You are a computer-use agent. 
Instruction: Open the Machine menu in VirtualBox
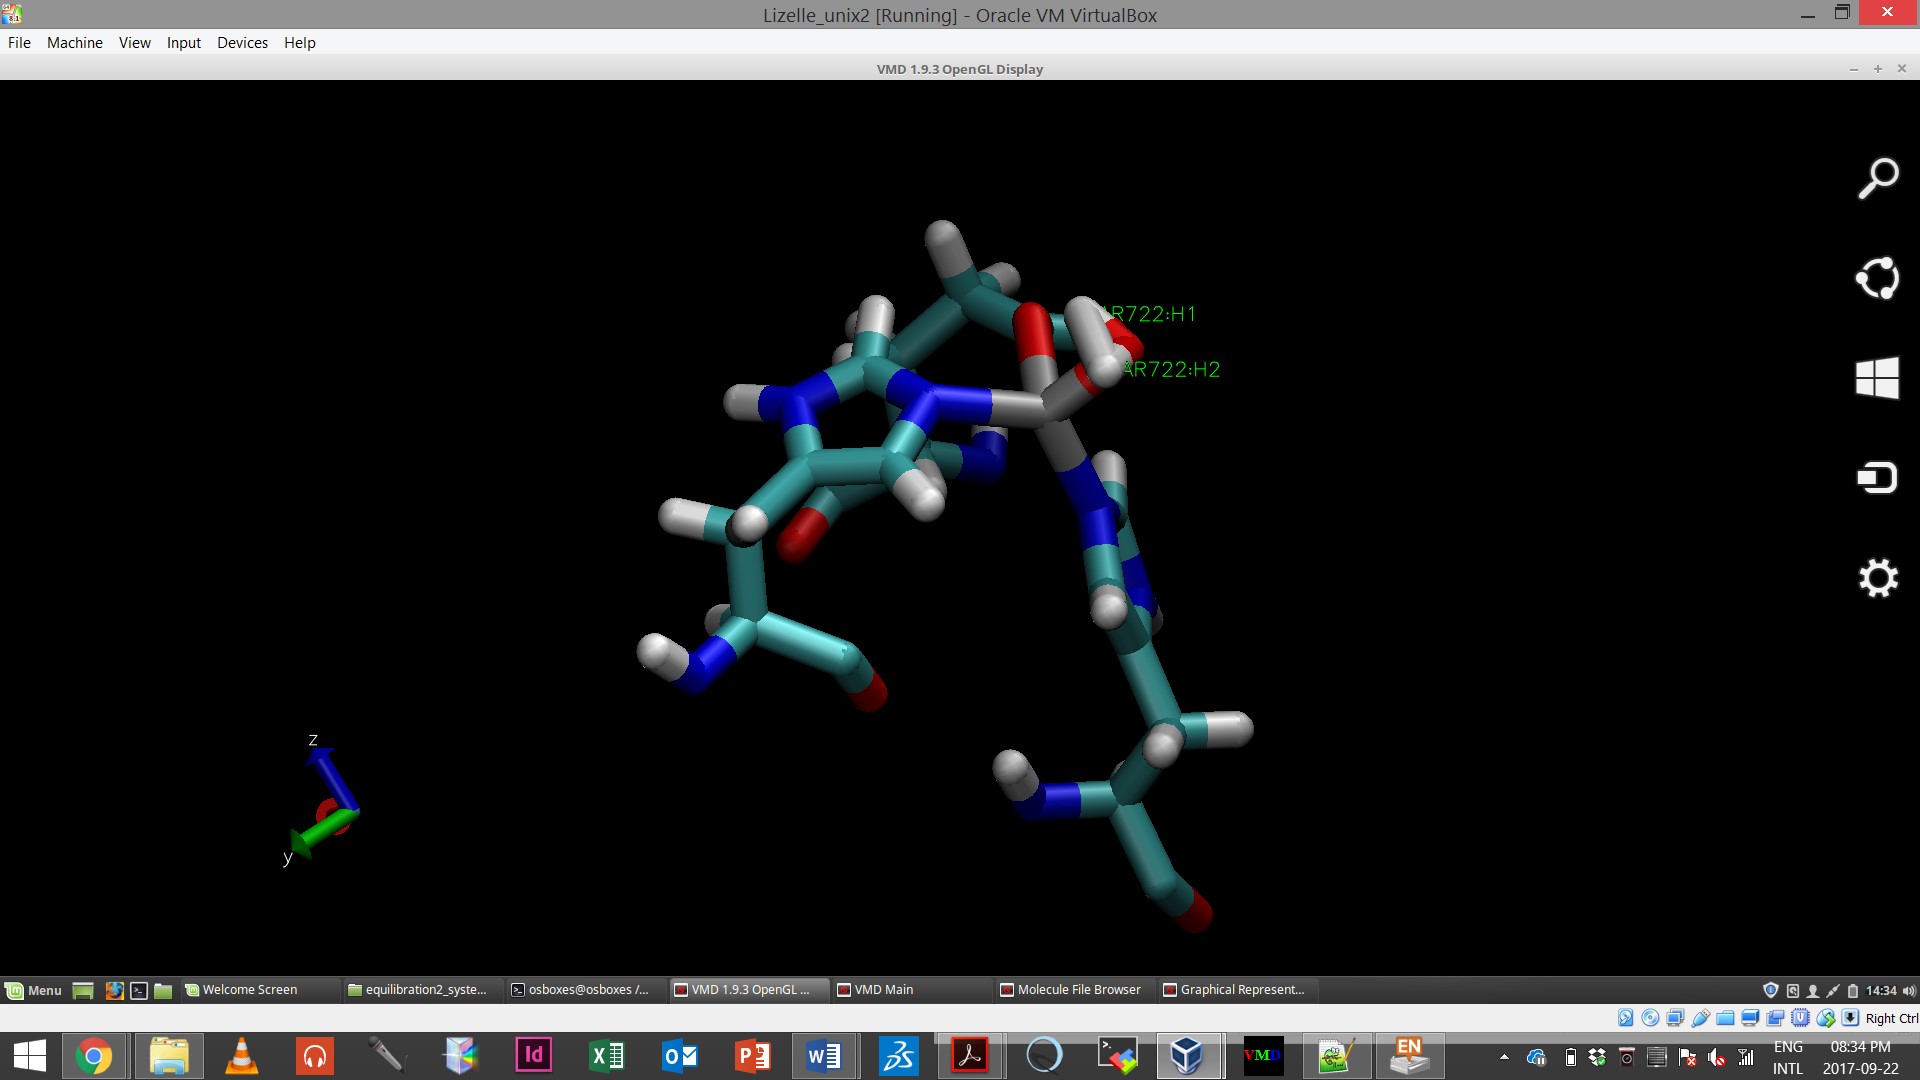(74, 43)
